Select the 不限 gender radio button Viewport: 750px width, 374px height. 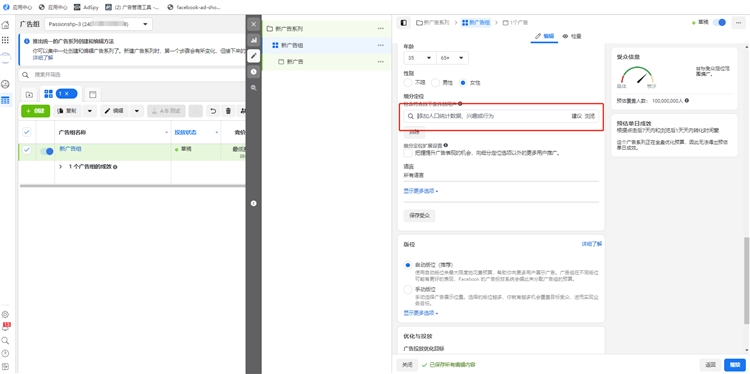[x=408, y=83]
